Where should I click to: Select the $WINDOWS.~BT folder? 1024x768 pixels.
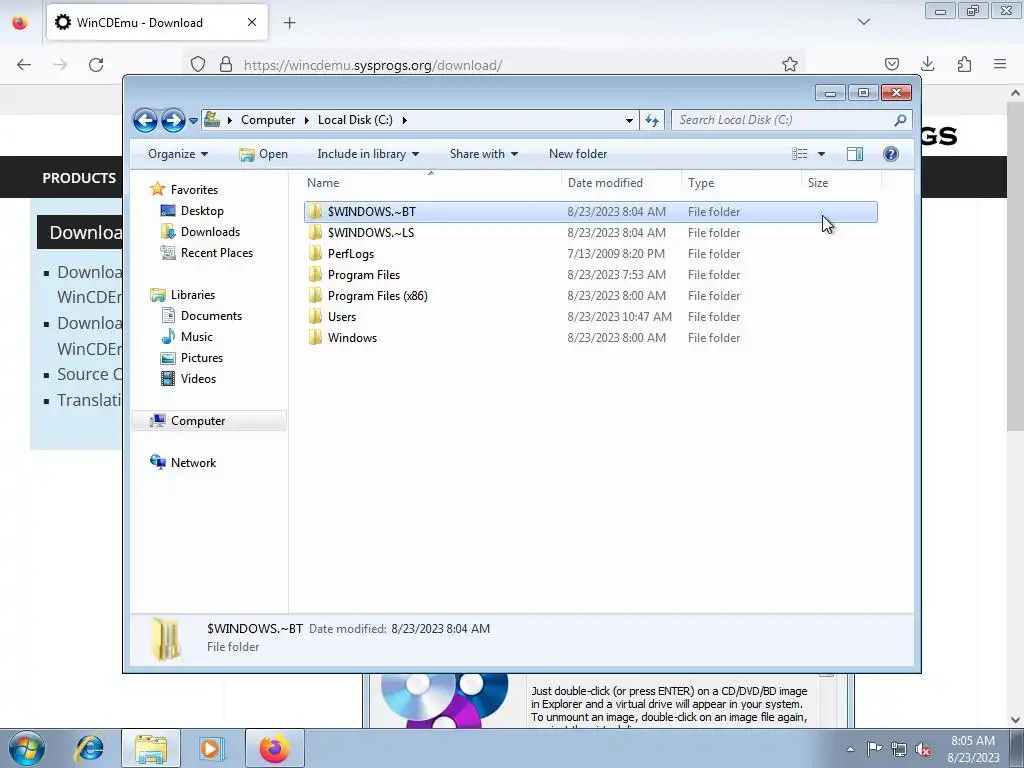(590, 212)
